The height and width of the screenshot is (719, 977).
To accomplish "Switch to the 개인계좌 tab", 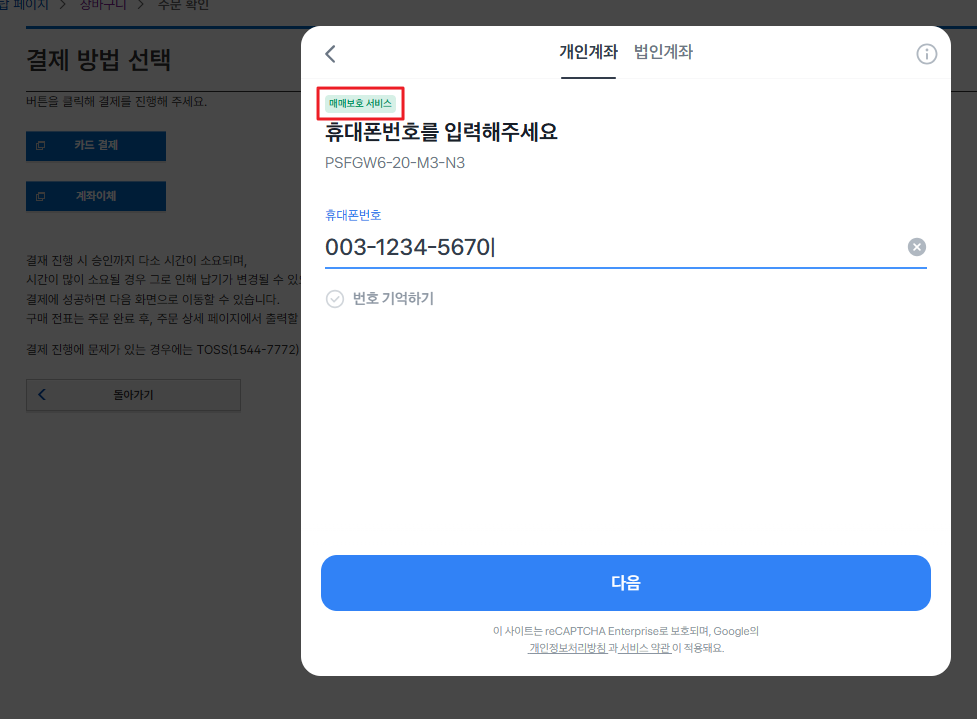I will point(588,52).
